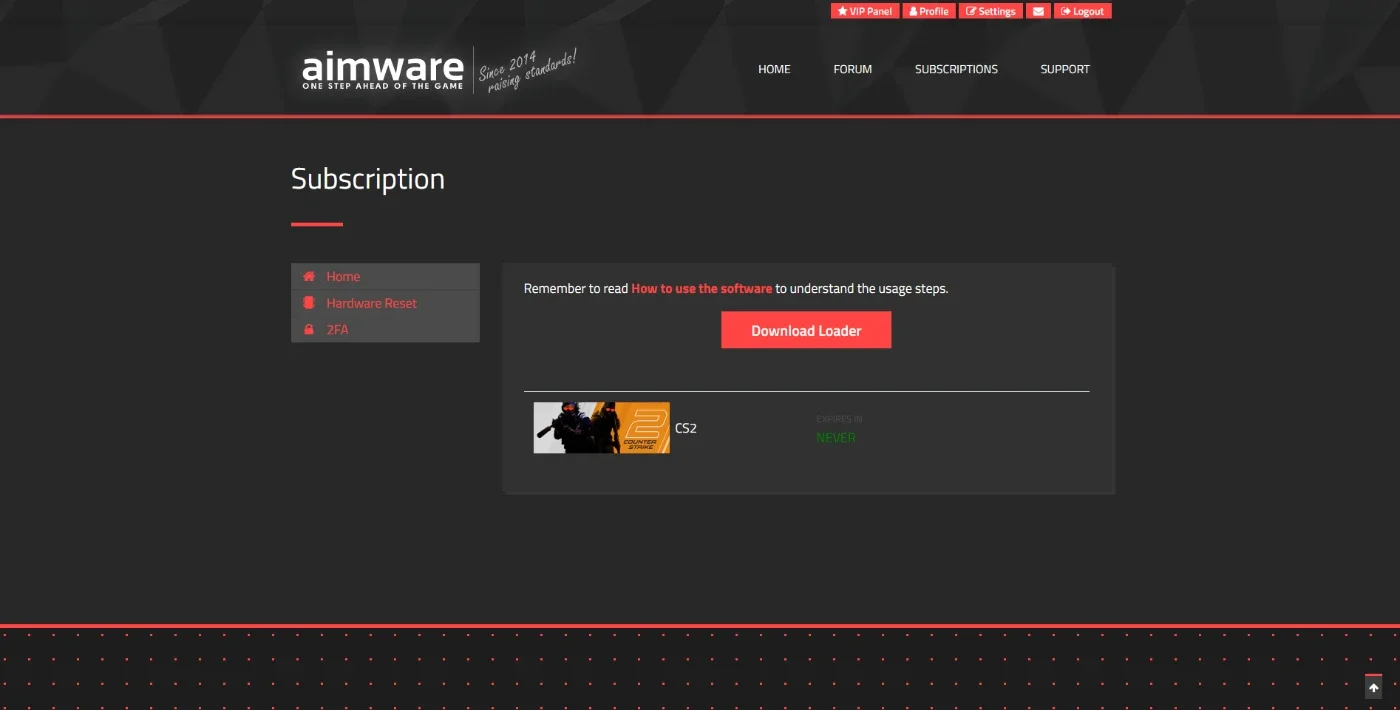Screen dimensions: 1400x710
Task: Open the Settings button
Action: pos(991,11)
